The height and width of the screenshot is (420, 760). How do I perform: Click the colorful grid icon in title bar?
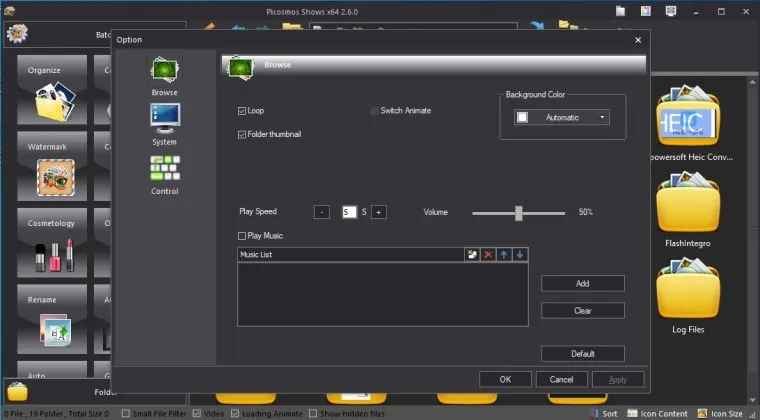coord(646,11)
